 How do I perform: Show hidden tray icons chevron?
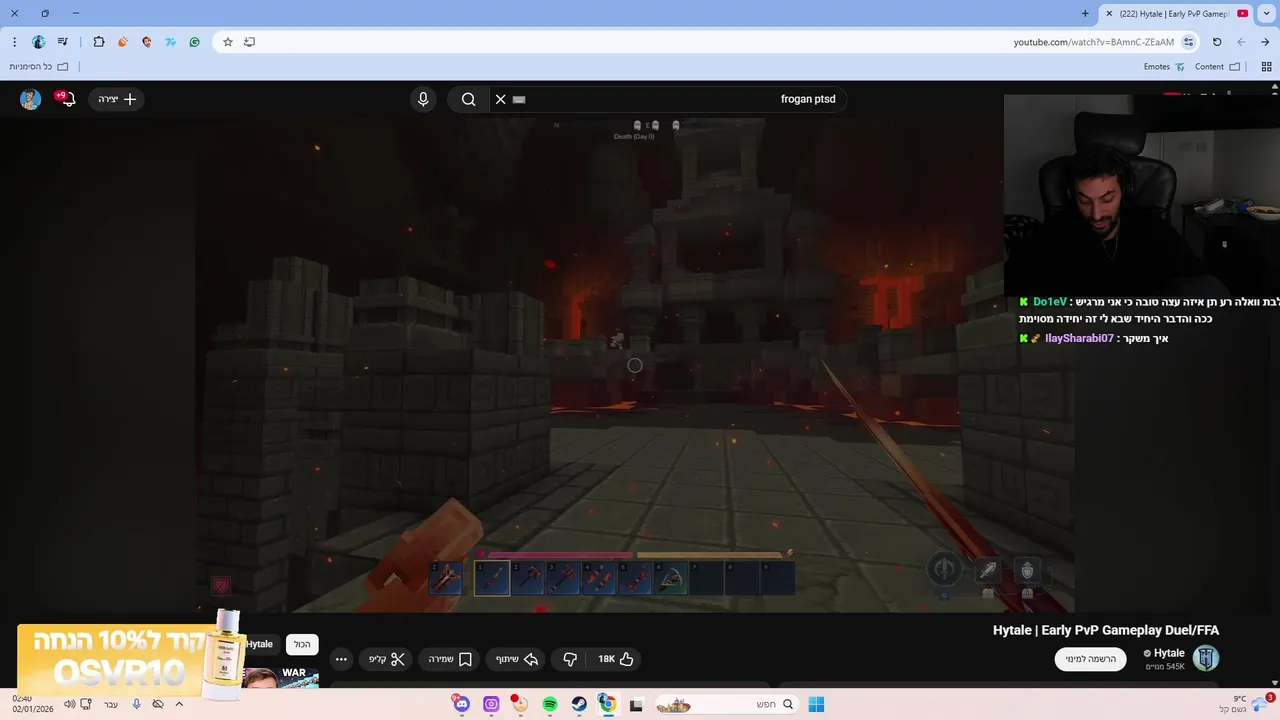pos(179,704)
